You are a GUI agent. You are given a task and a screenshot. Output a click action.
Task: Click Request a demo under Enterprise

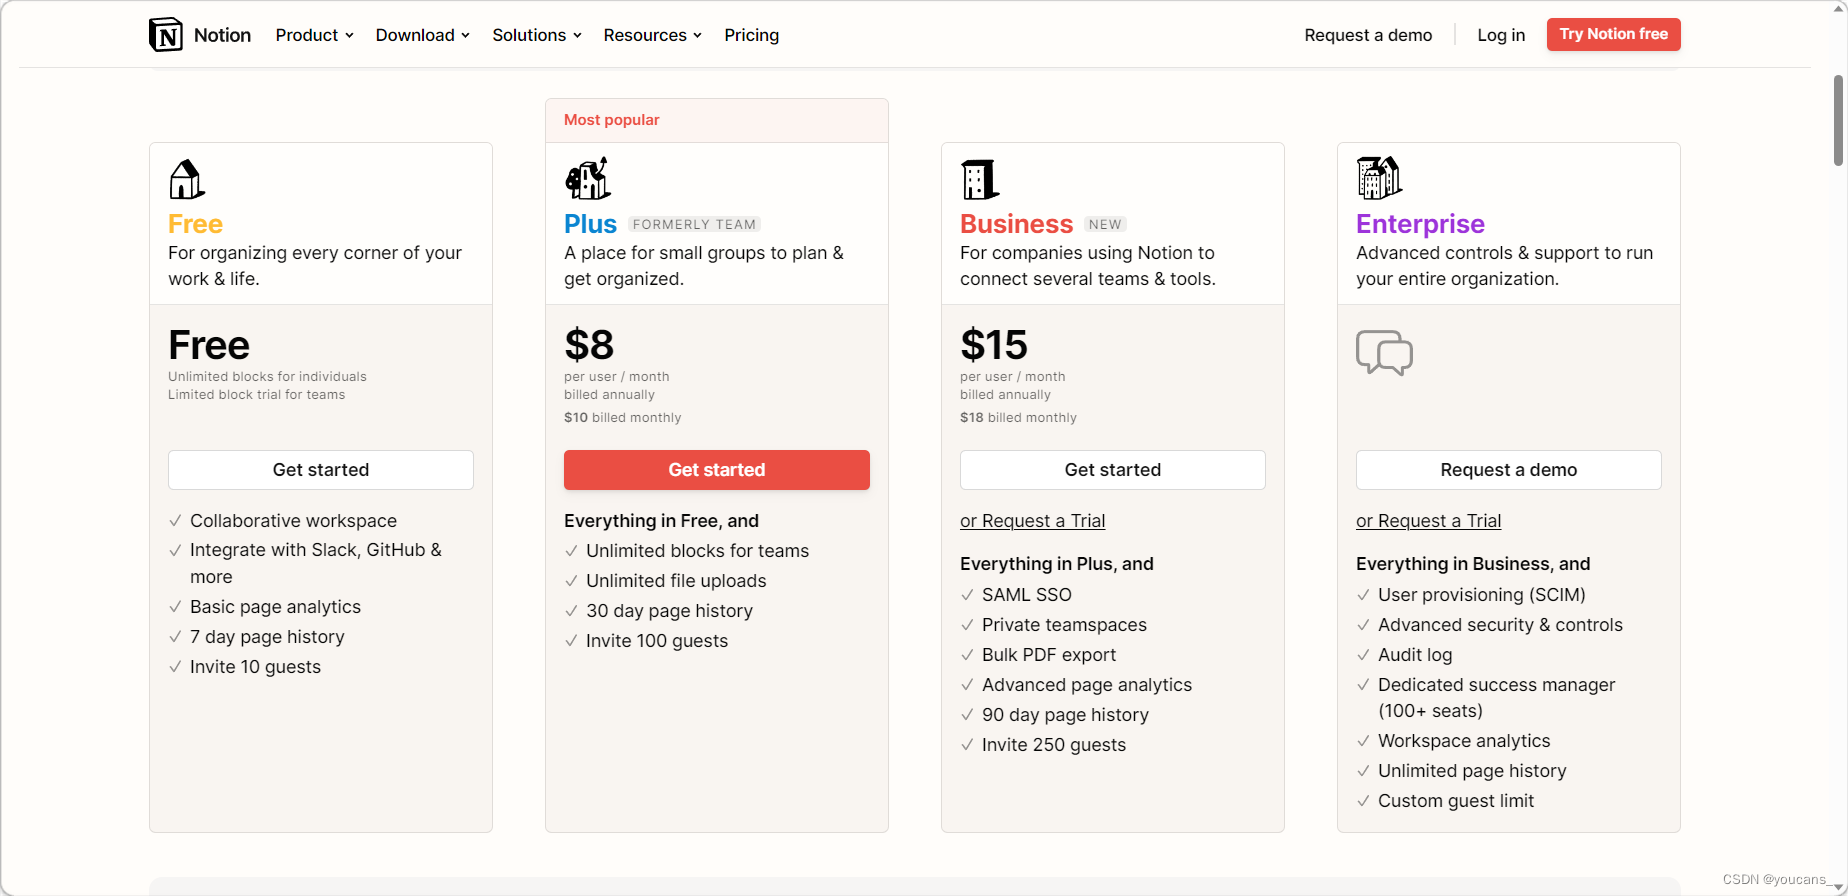(1508, 470)
